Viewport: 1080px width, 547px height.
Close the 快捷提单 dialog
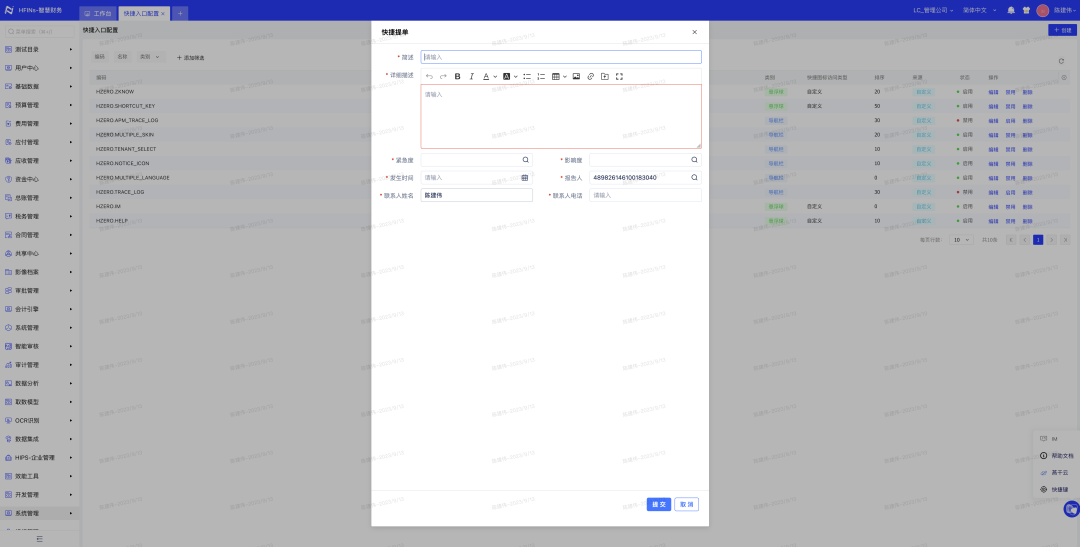695,32
